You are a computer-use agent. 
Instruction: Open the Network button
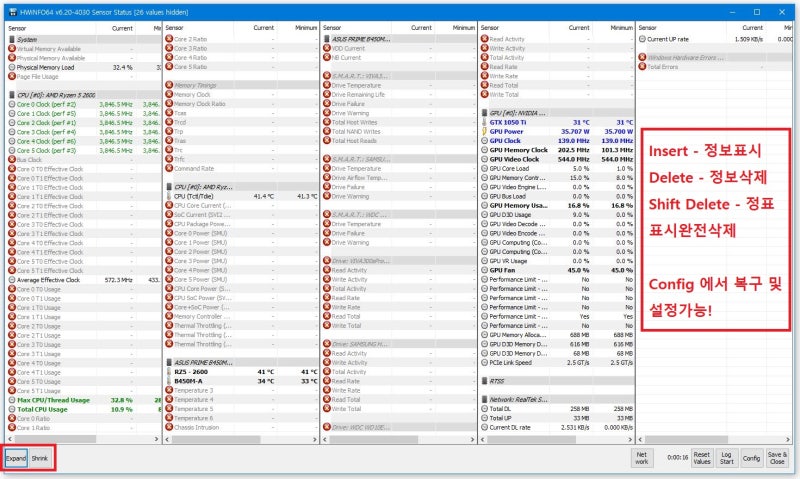pyautogui.click(x=642, y=458)
